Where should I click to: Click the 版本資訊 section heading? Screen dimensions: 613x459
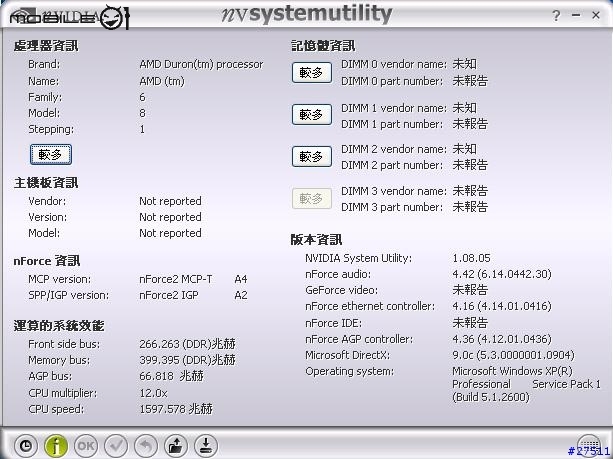pos(316,240)
